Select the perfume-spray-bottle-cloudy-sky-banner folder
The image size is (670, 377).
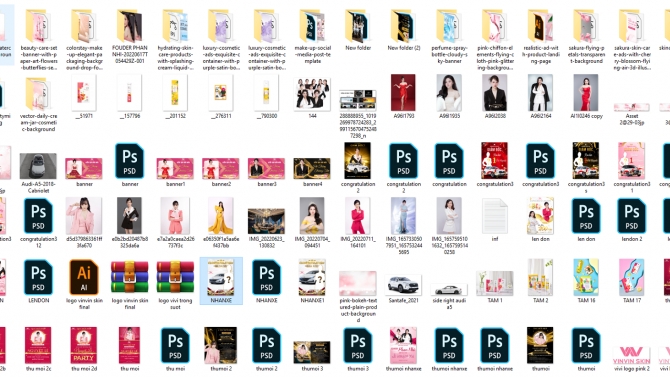coord(449,26)
